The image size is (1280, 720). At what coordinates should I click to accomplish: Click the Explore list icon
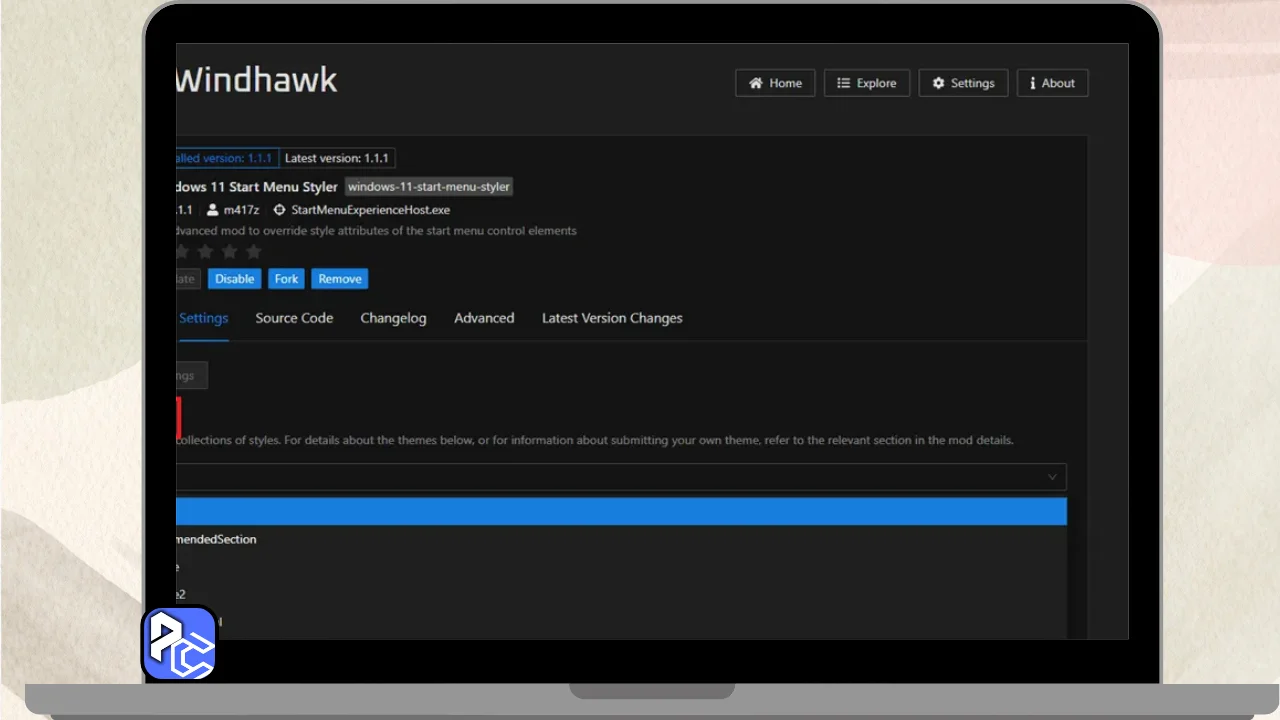tap(843, 83)
